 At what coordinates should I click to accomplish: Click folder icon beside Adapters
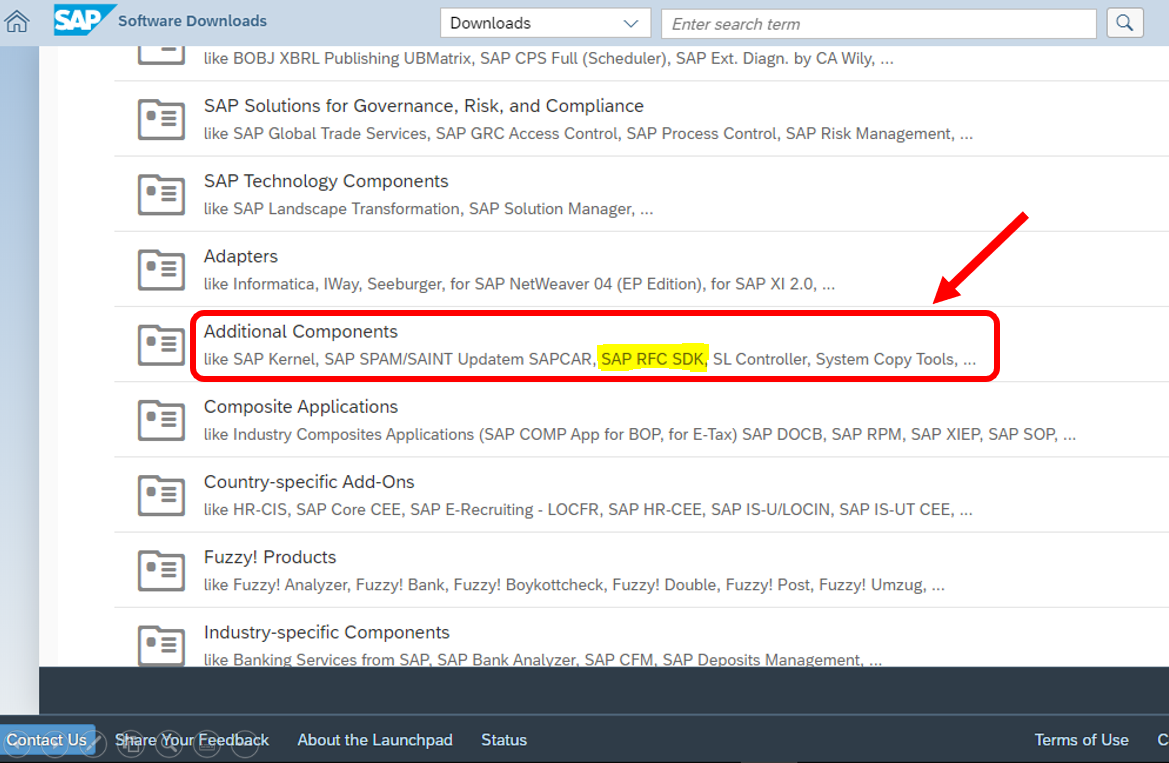click(x=161, y=269)
